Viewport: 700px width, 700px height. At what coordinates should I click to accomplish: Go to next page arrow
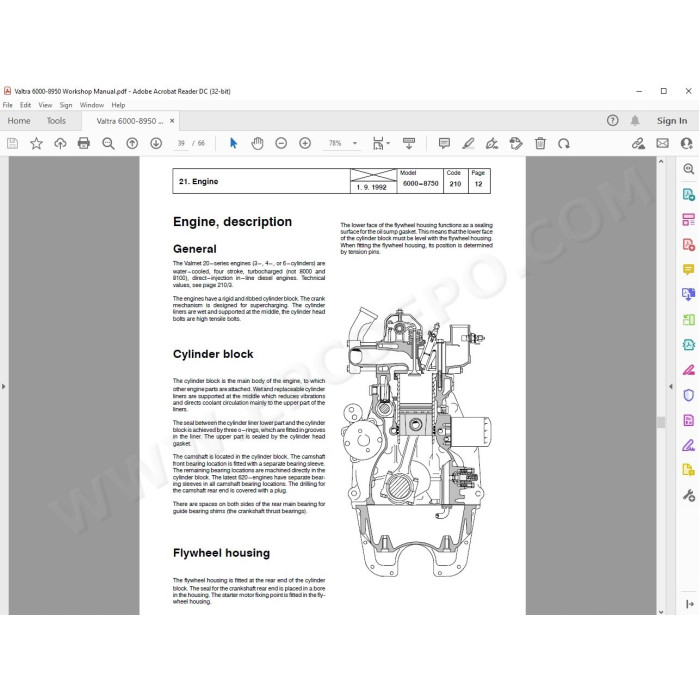[x=156, y=143]
